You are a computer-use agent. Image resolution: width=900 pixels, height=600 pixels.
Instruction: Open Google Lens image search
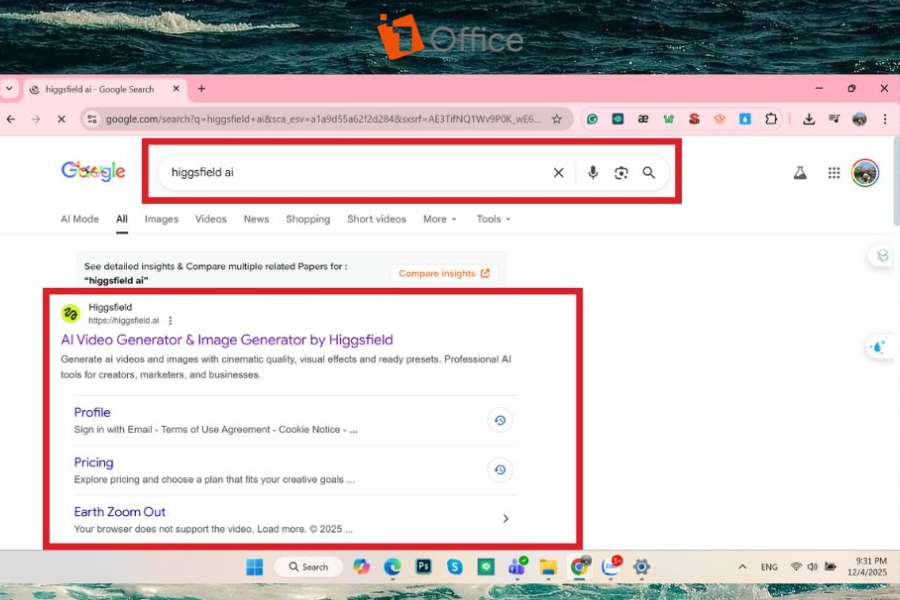click(x=621, y=172)
